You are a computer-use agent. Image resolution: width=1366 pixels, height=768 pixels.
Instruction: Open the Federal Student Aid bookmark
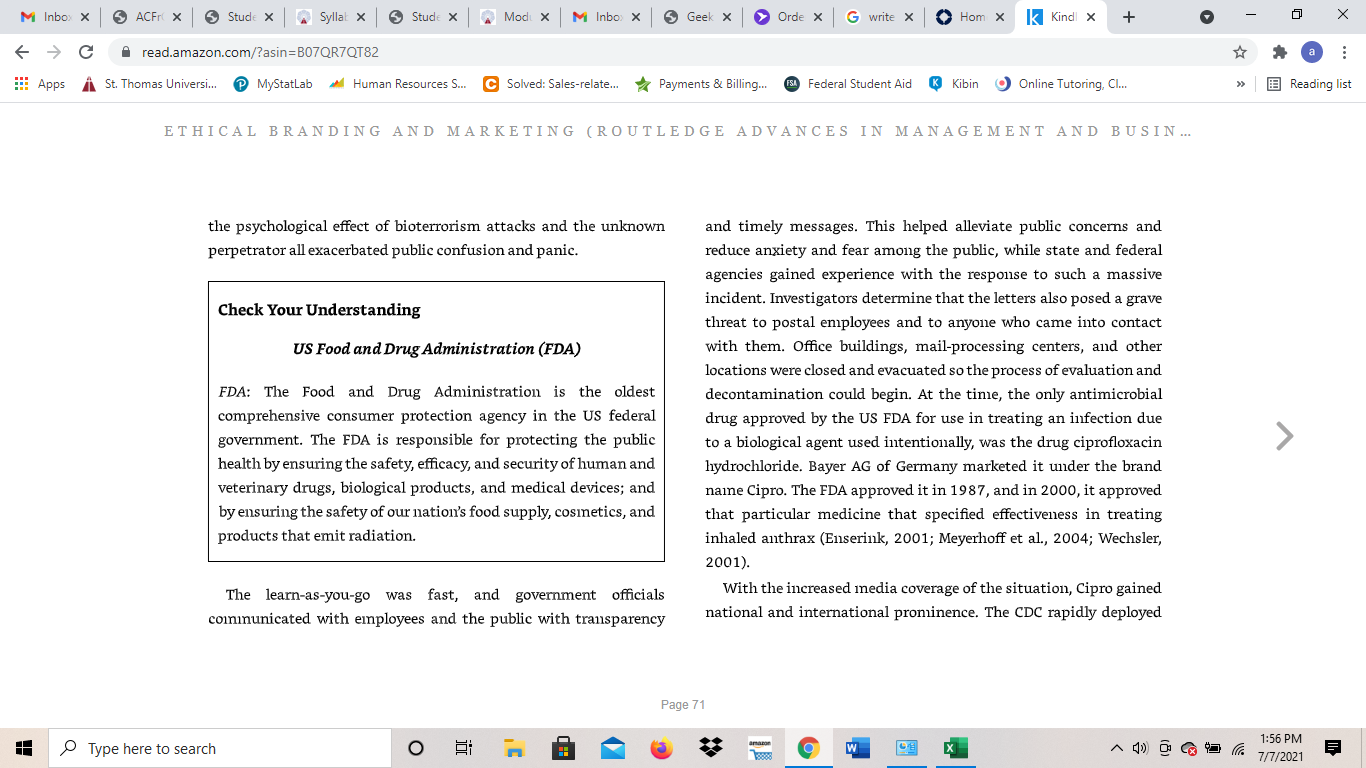pyautogui.click(x=848, y=84)
